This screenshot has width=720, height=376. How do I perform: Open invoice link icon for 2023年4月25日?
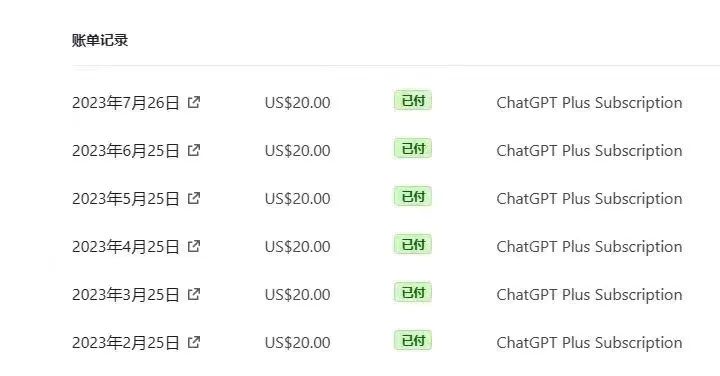pyautogui.click(x=194, y=246)
